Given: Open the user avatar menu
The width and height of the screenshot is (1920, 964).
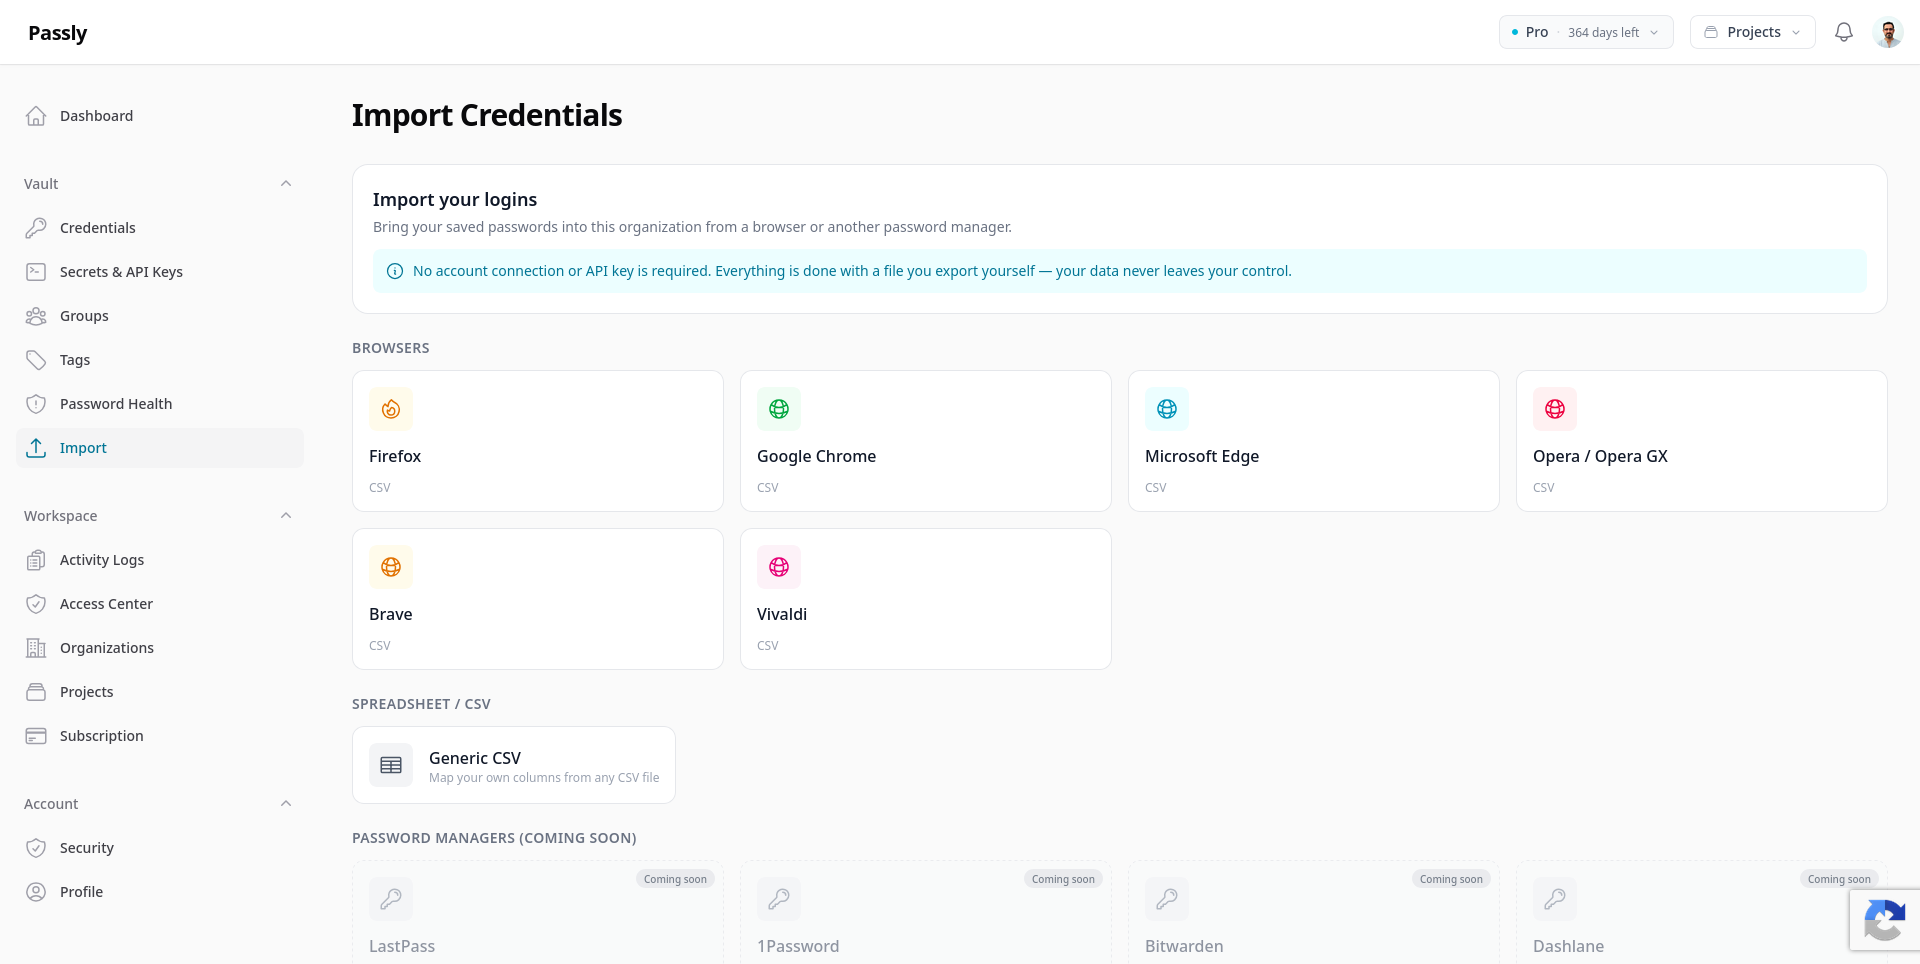Looking at the screenshot, I should (x=1888, y=32).
